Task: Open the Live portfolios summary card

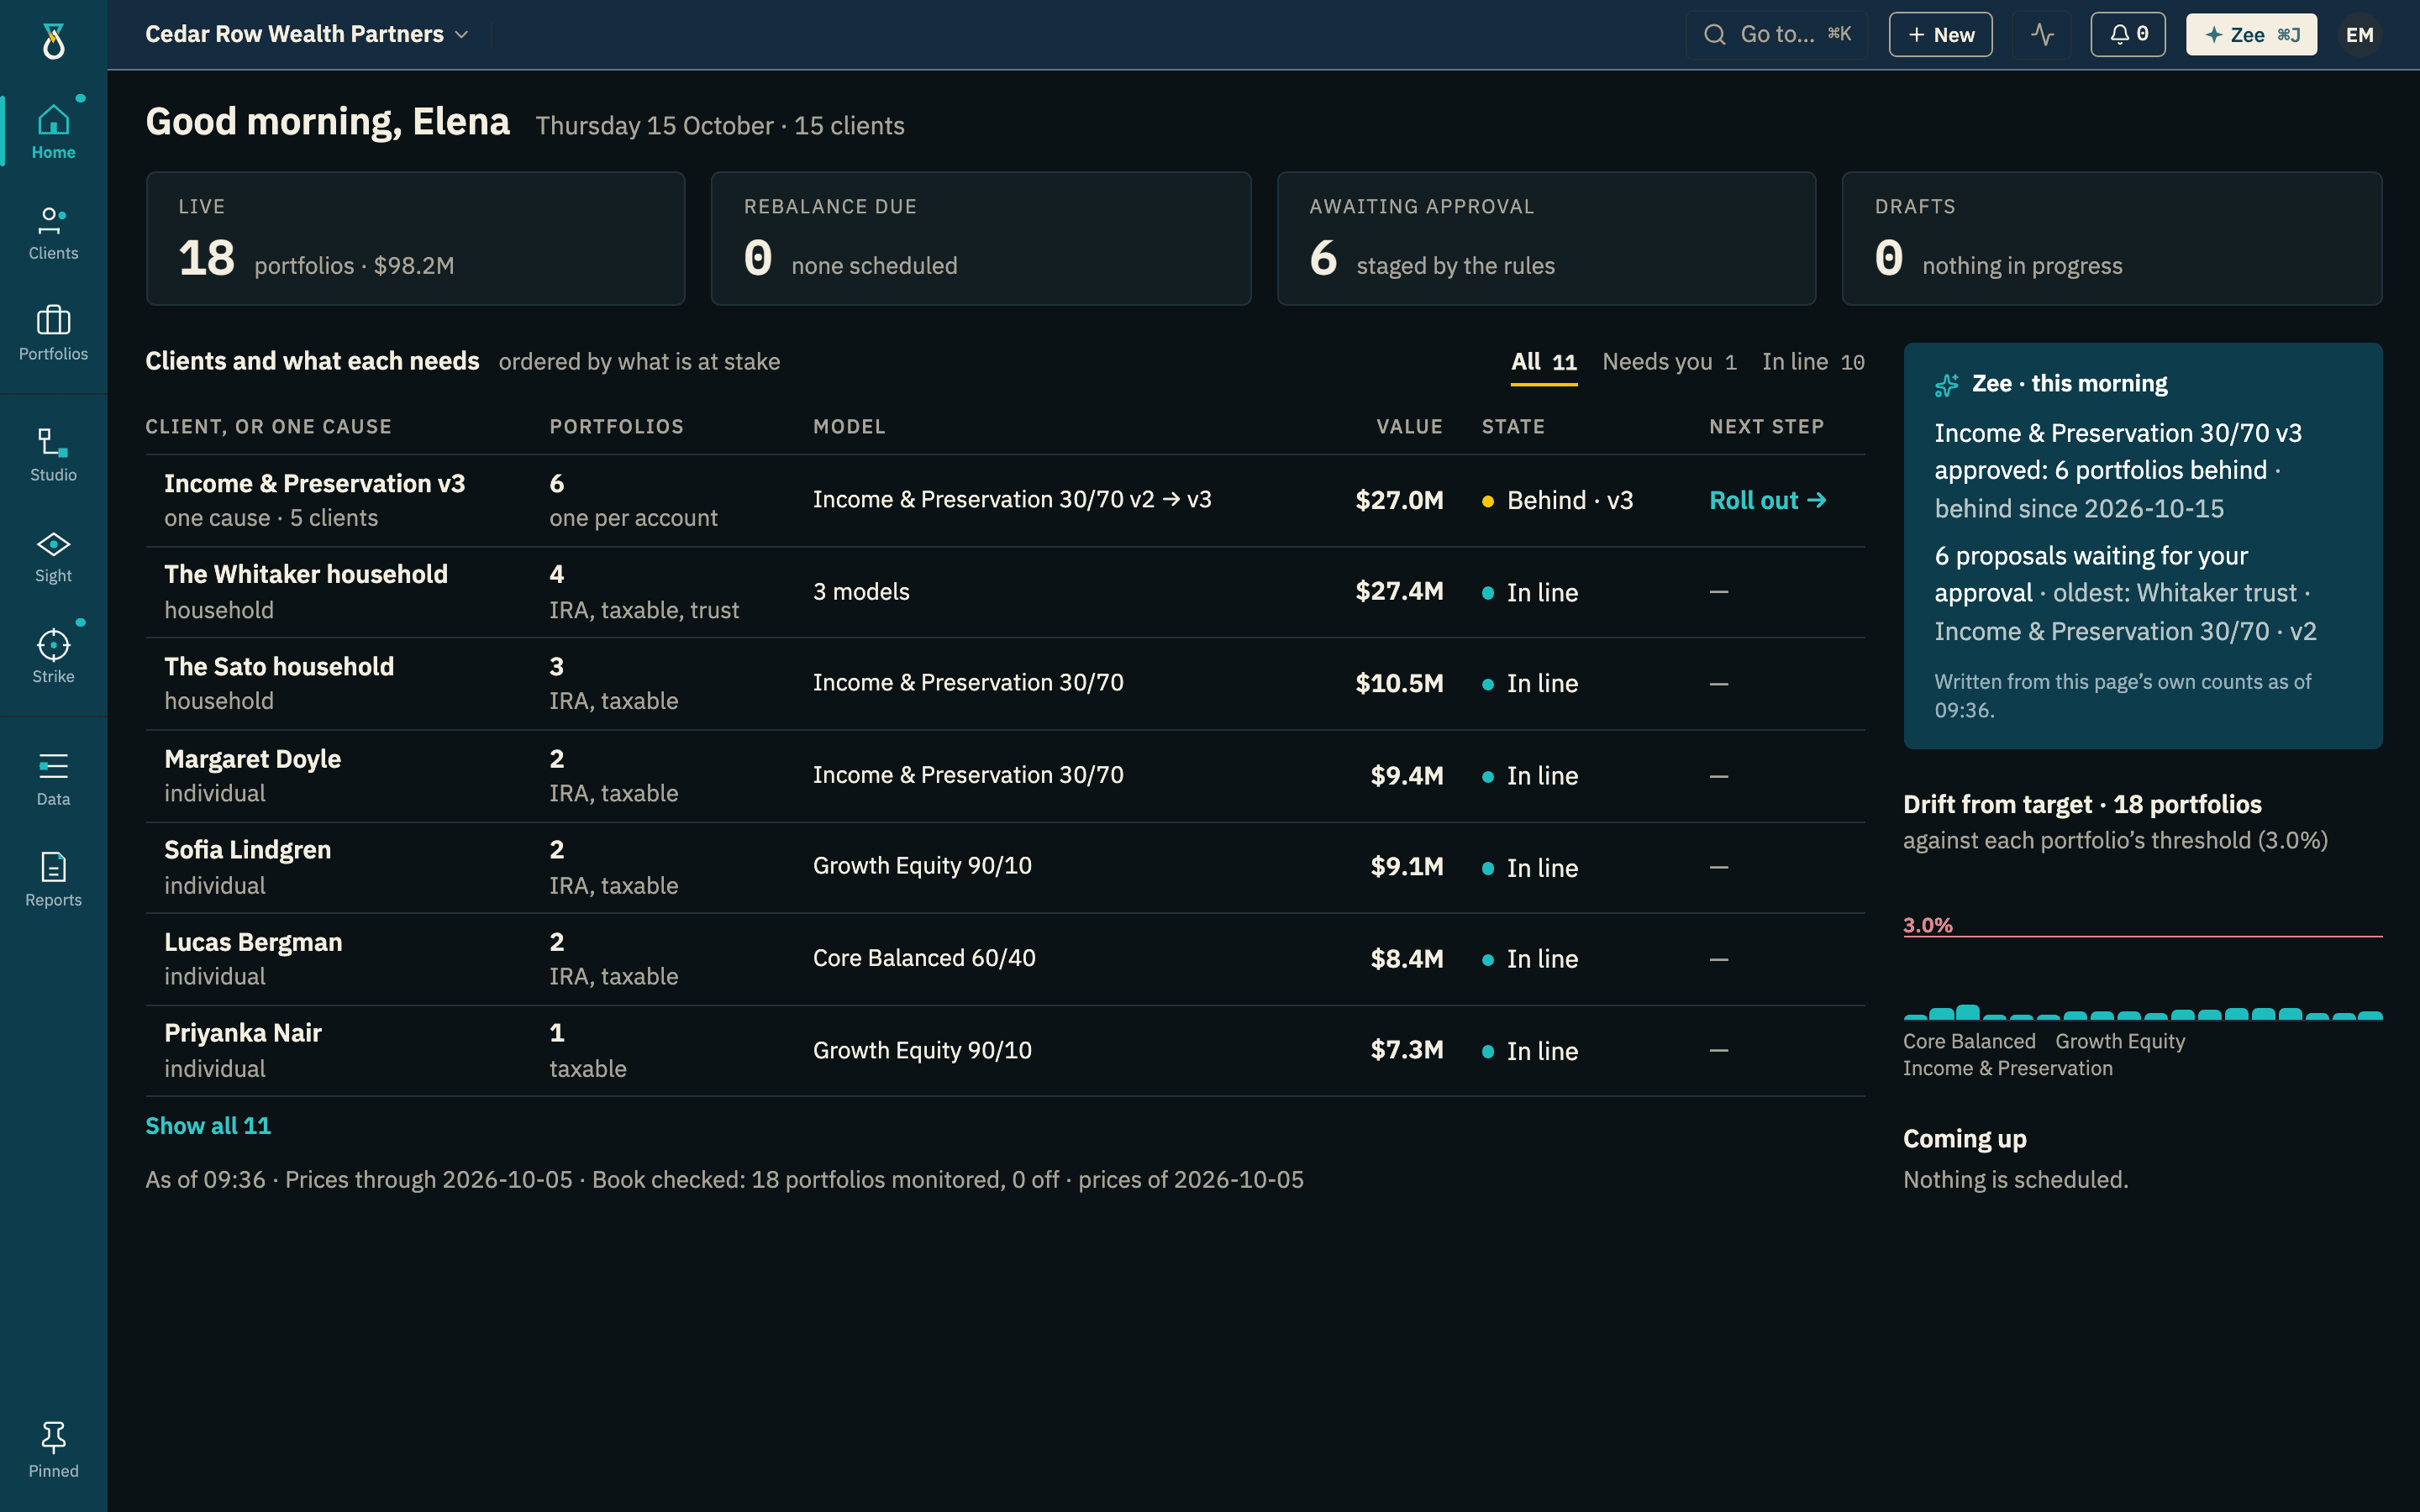Action: pyautogui.click(x=415, y=238)
